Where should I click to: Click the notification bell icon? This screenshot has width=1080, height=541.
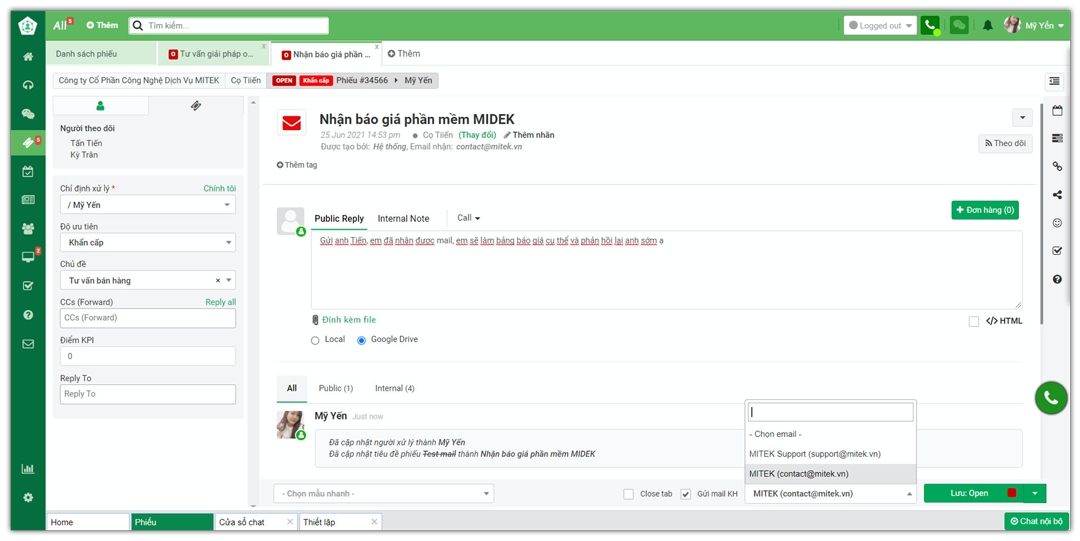(x=988, y=25)
